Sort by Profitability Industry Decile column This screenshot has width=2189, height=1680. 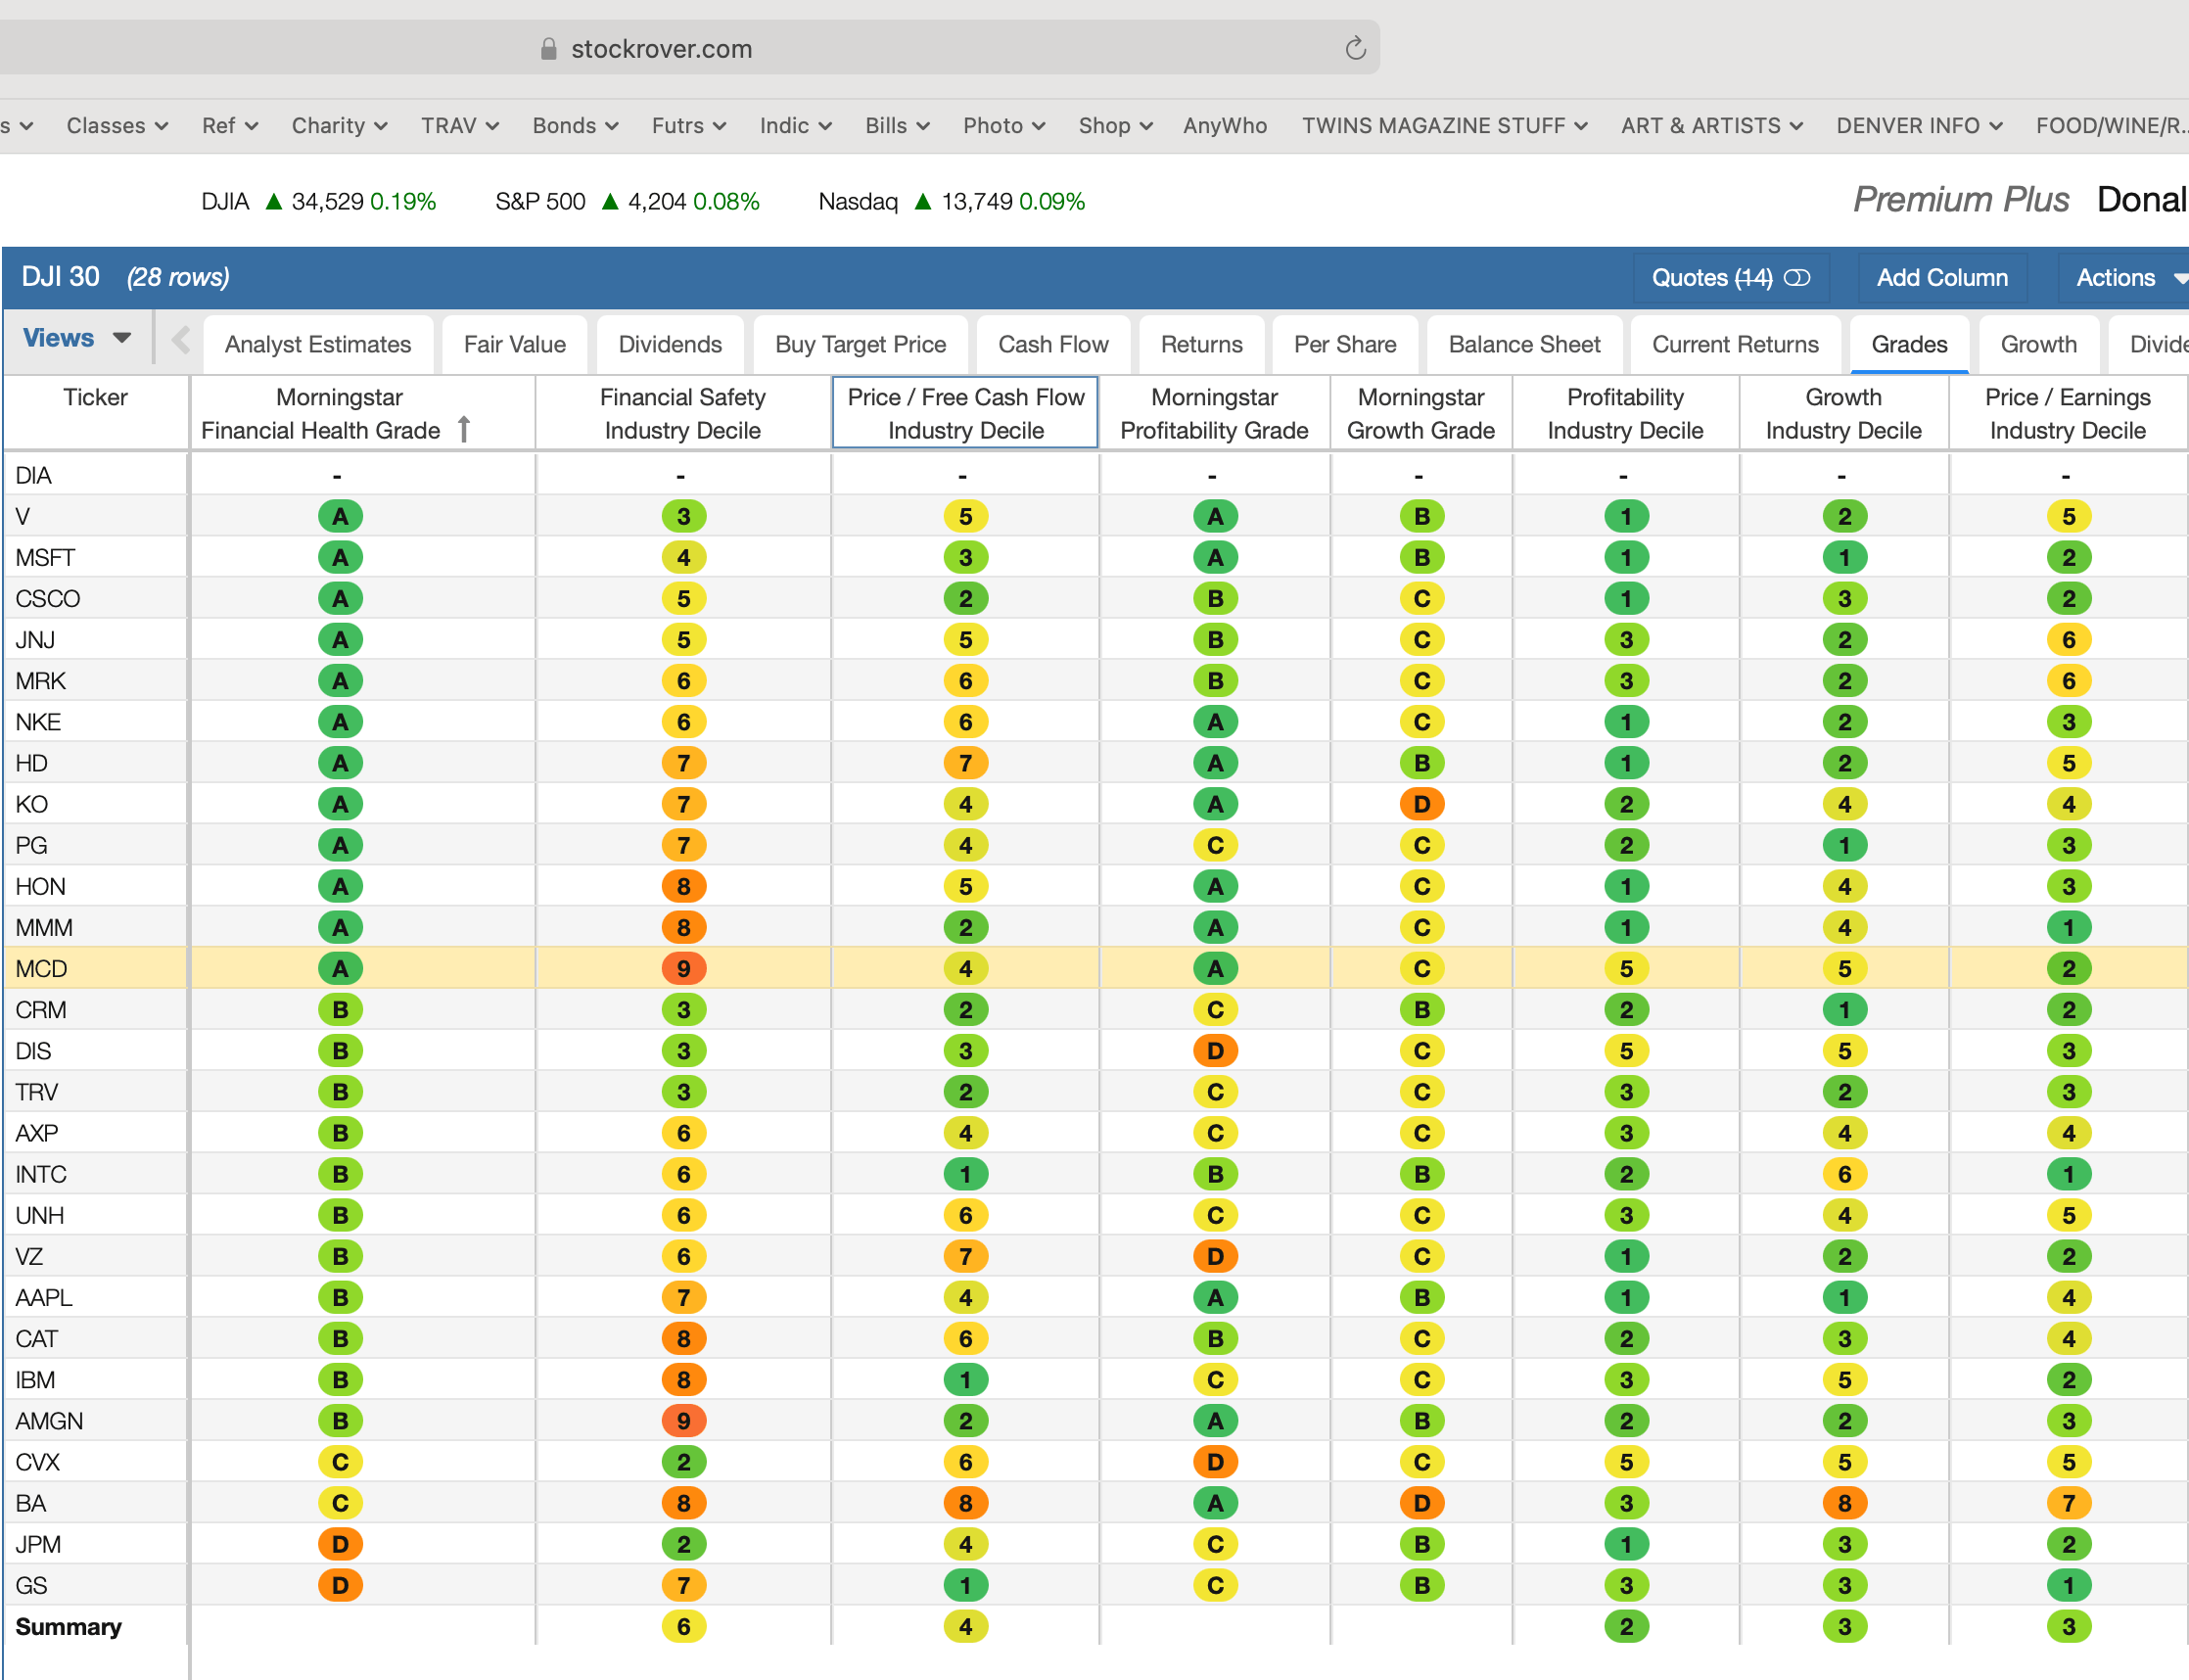(1625, 413)
